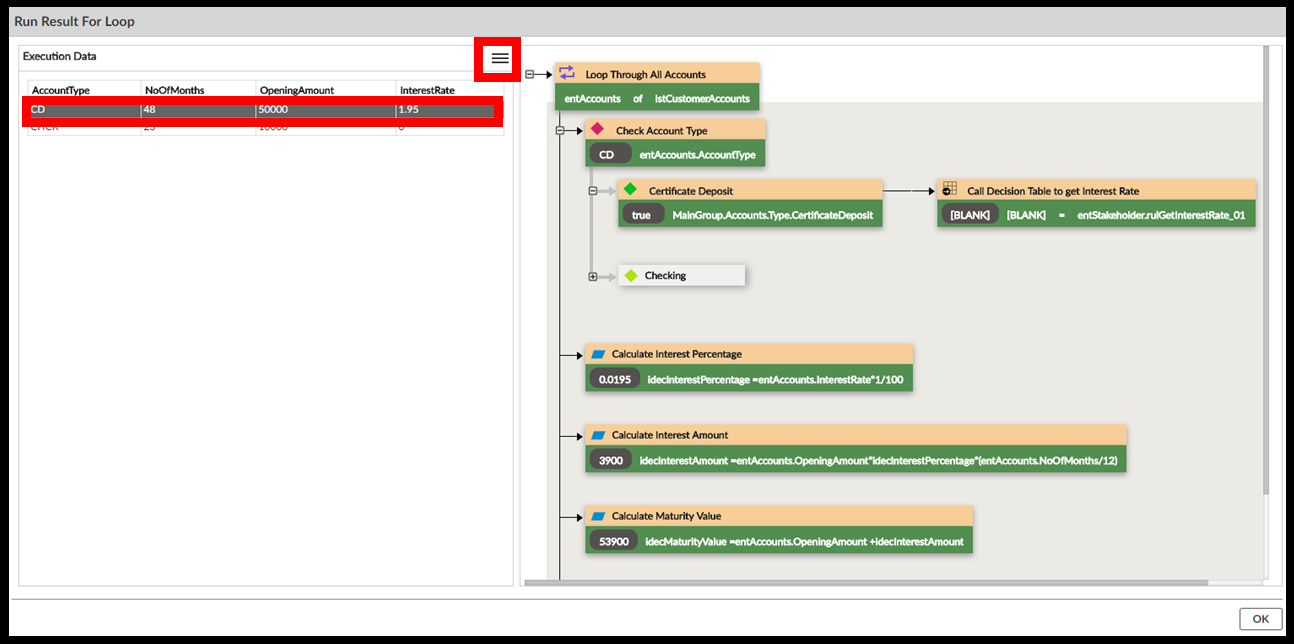Click the decision table icon
Screen dimensions: 1294x644
949,189
